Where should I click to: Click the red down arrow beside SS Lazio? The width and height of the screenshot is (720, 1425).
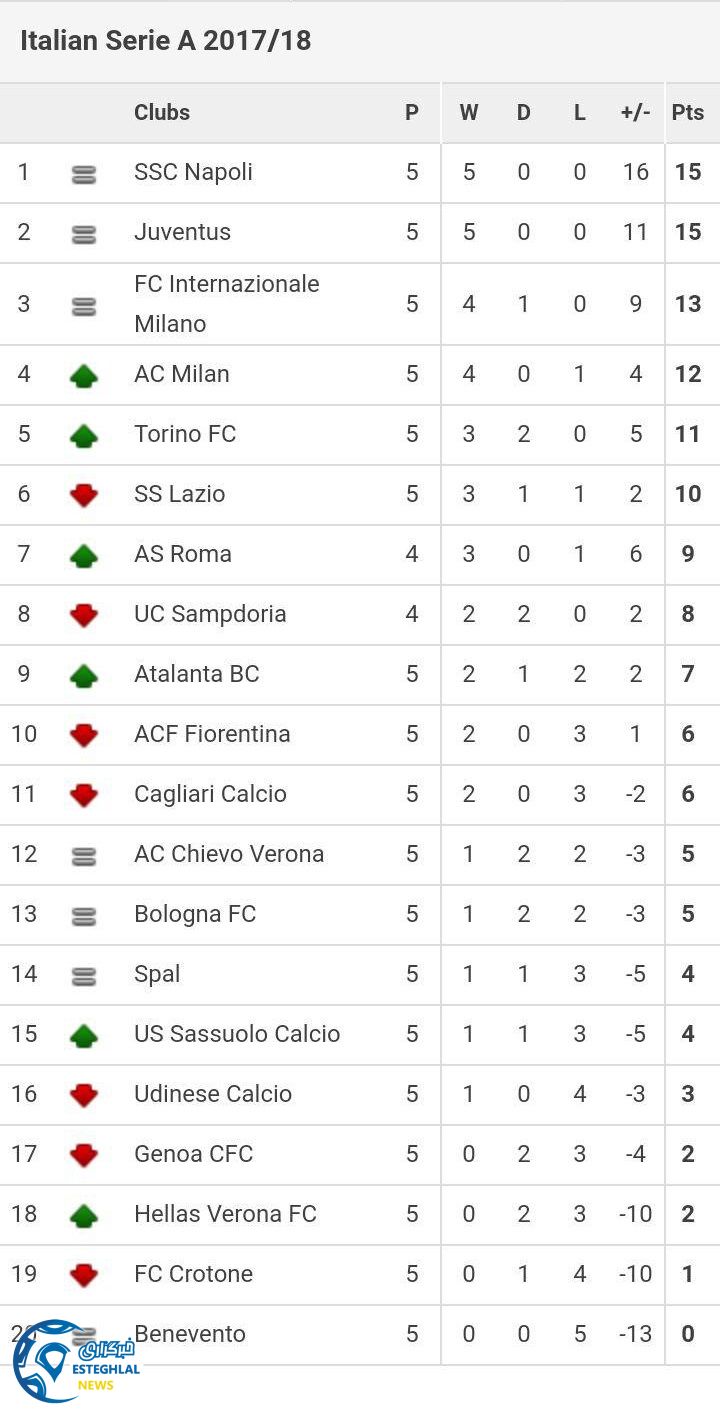(x=84, y=495)
